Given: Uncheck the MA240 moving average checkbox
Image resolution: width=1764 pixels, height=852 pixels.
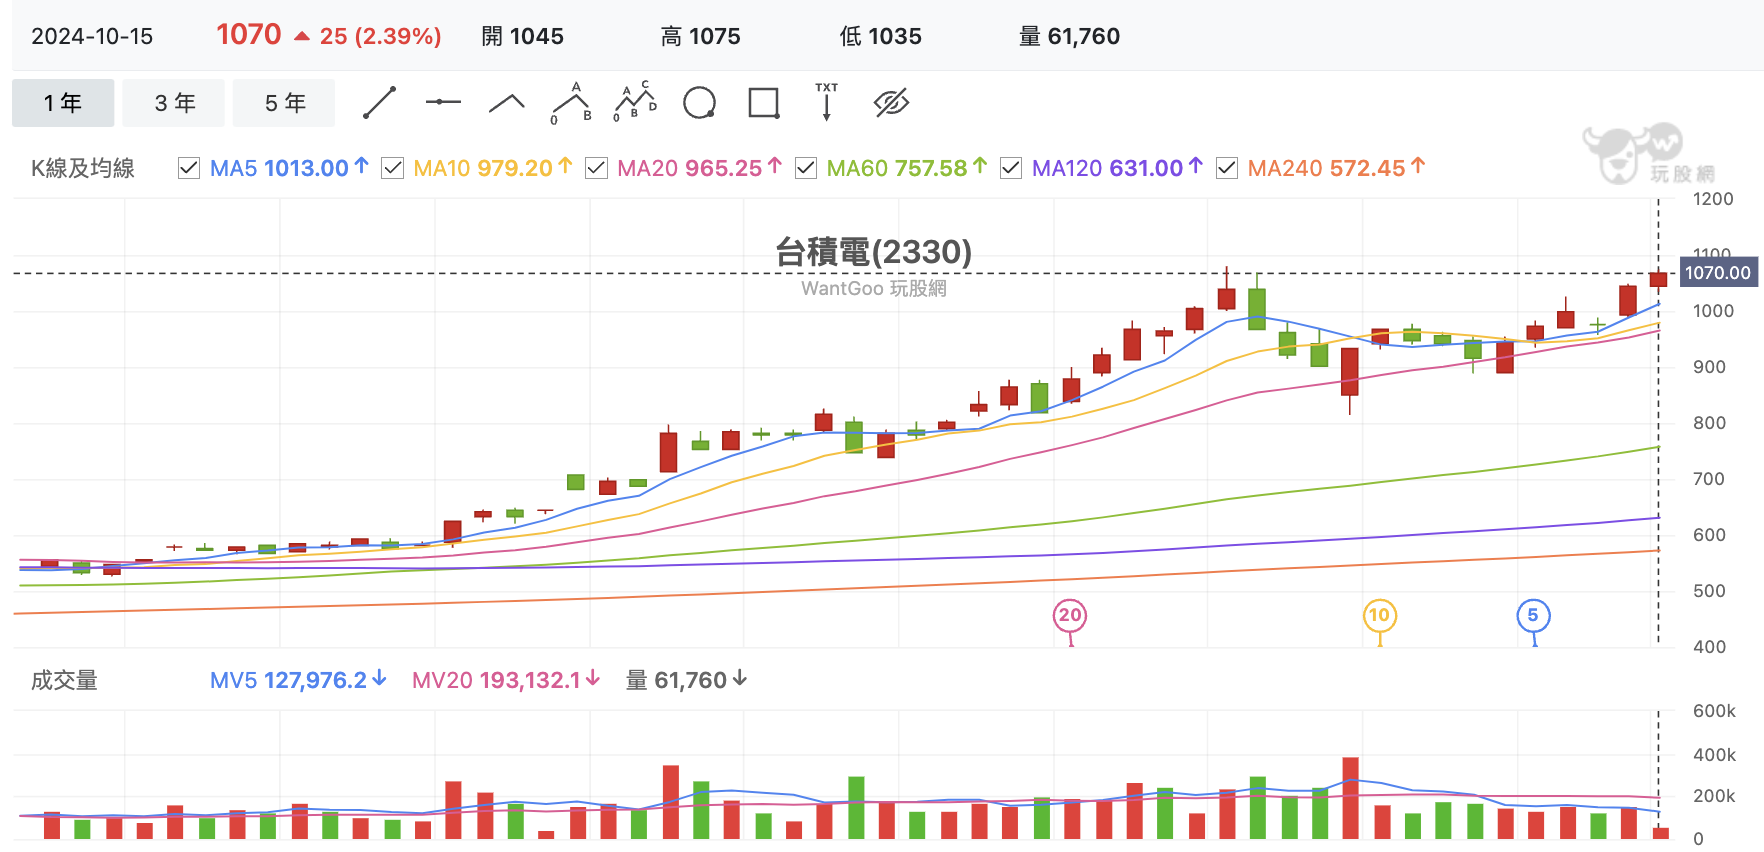Looking at the screenshot, I should 1227,168.
